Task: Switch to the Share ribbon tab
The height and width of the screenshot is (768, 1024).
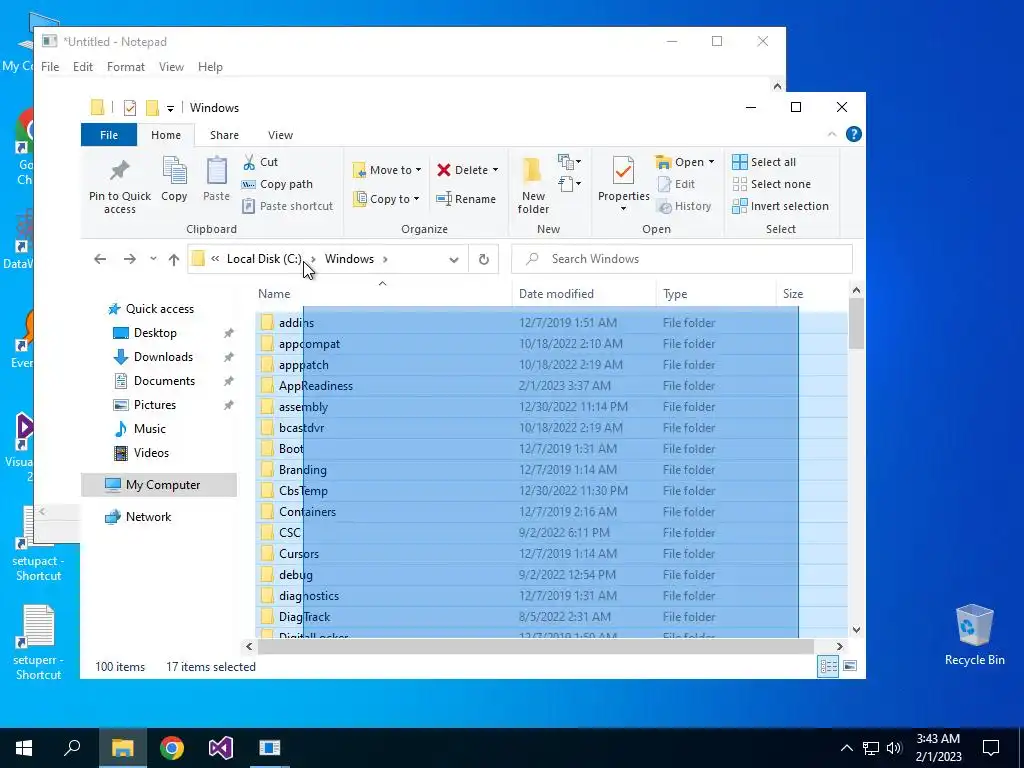Action: (224, 135)
